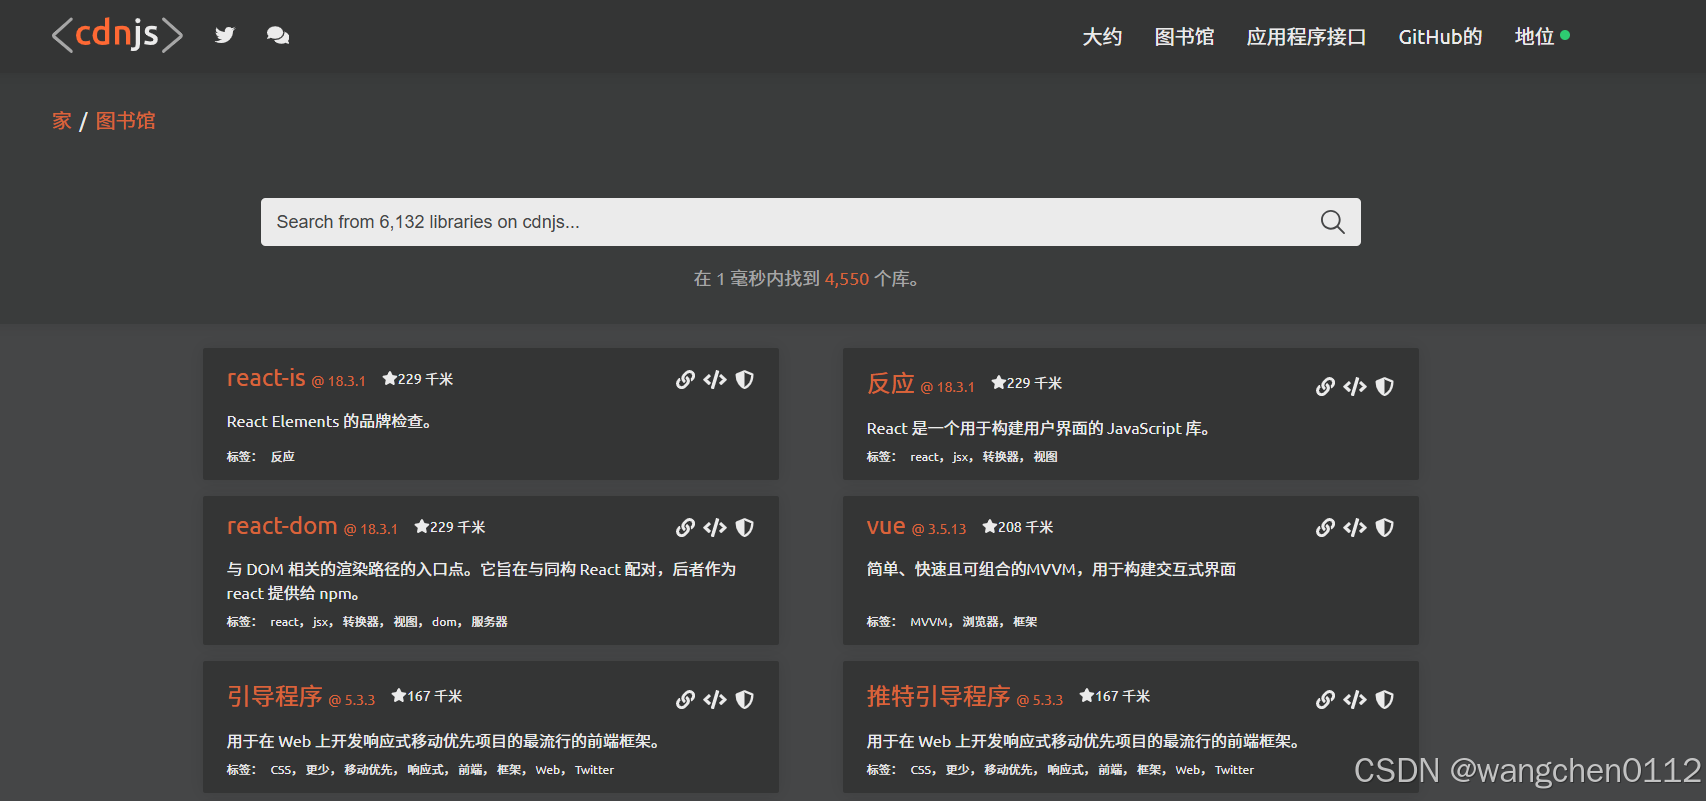Image resolution: width=1706 pixels, height=801 pixels.
Task: Click the @ 18.3.1 version on react-dom
Action: tap(371, 529)
